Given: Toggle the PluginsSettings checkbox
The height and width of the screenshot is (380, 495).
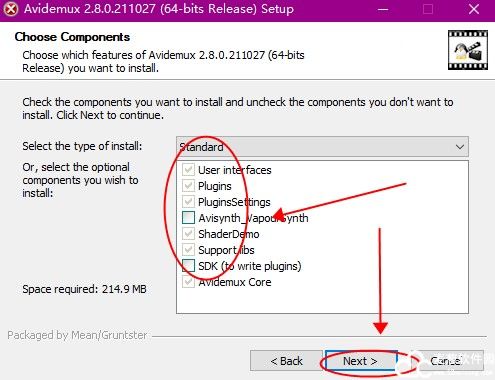Looking at the screenshot, I should tap(188, 202).
